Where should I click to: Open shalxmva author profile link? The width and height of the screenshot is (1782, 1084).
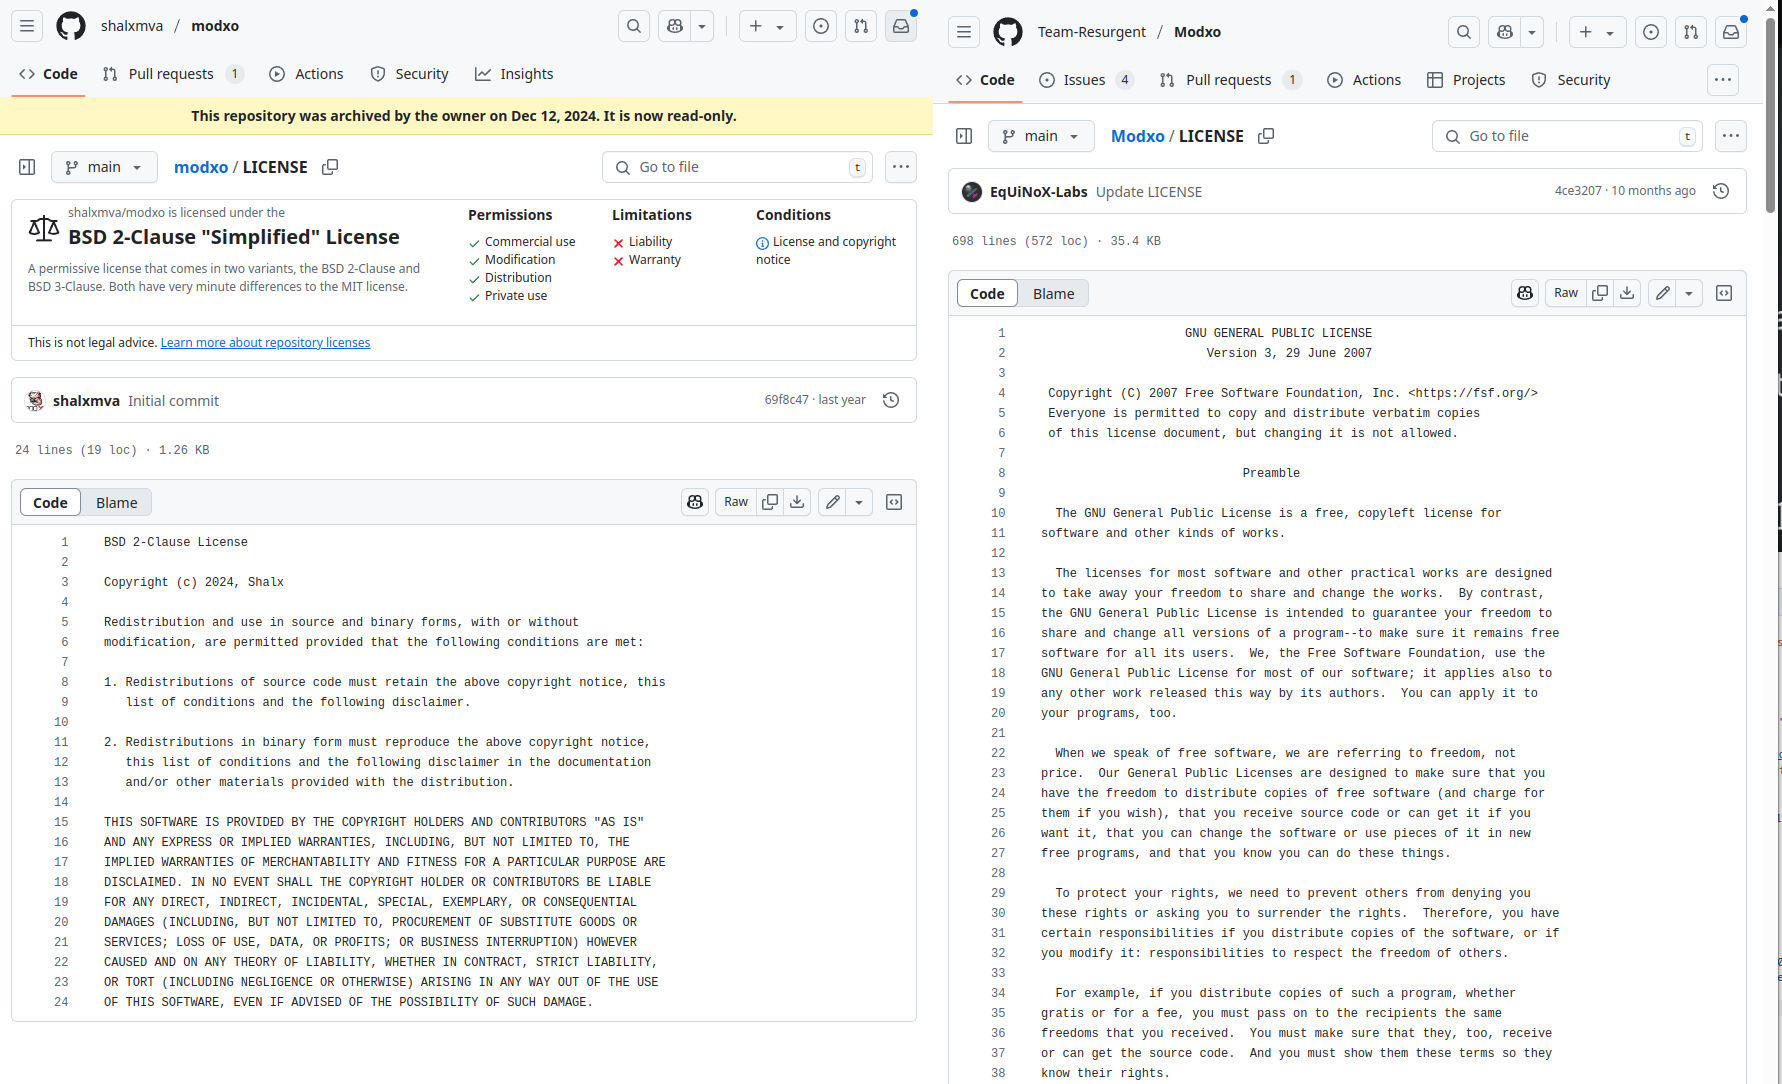(x=86, y=401)
